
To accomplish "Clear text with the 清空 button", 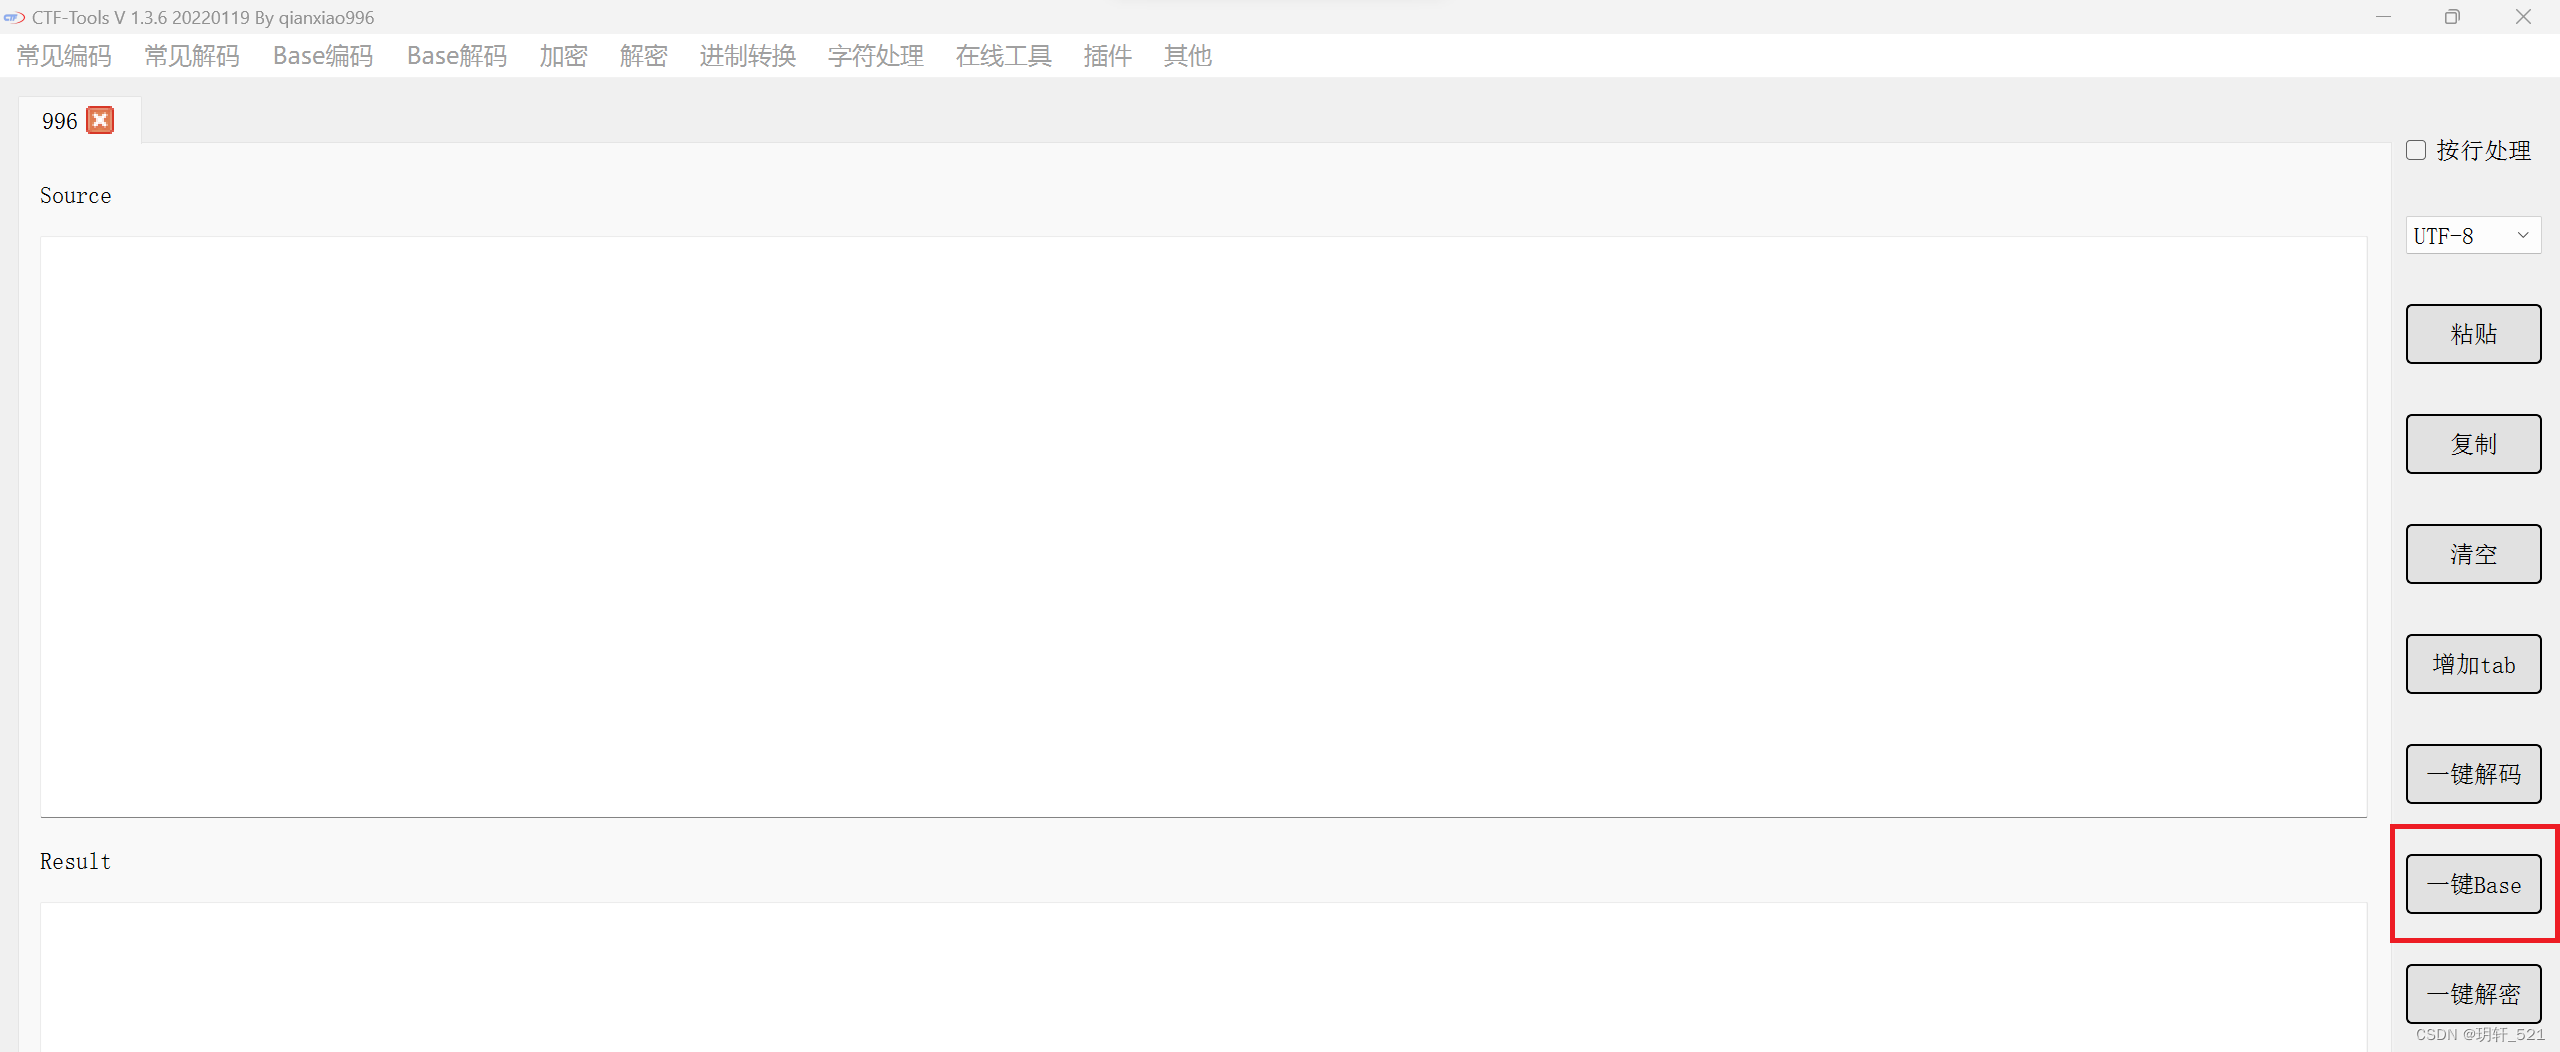I will pyautogui.click(x=2473, y=554).
